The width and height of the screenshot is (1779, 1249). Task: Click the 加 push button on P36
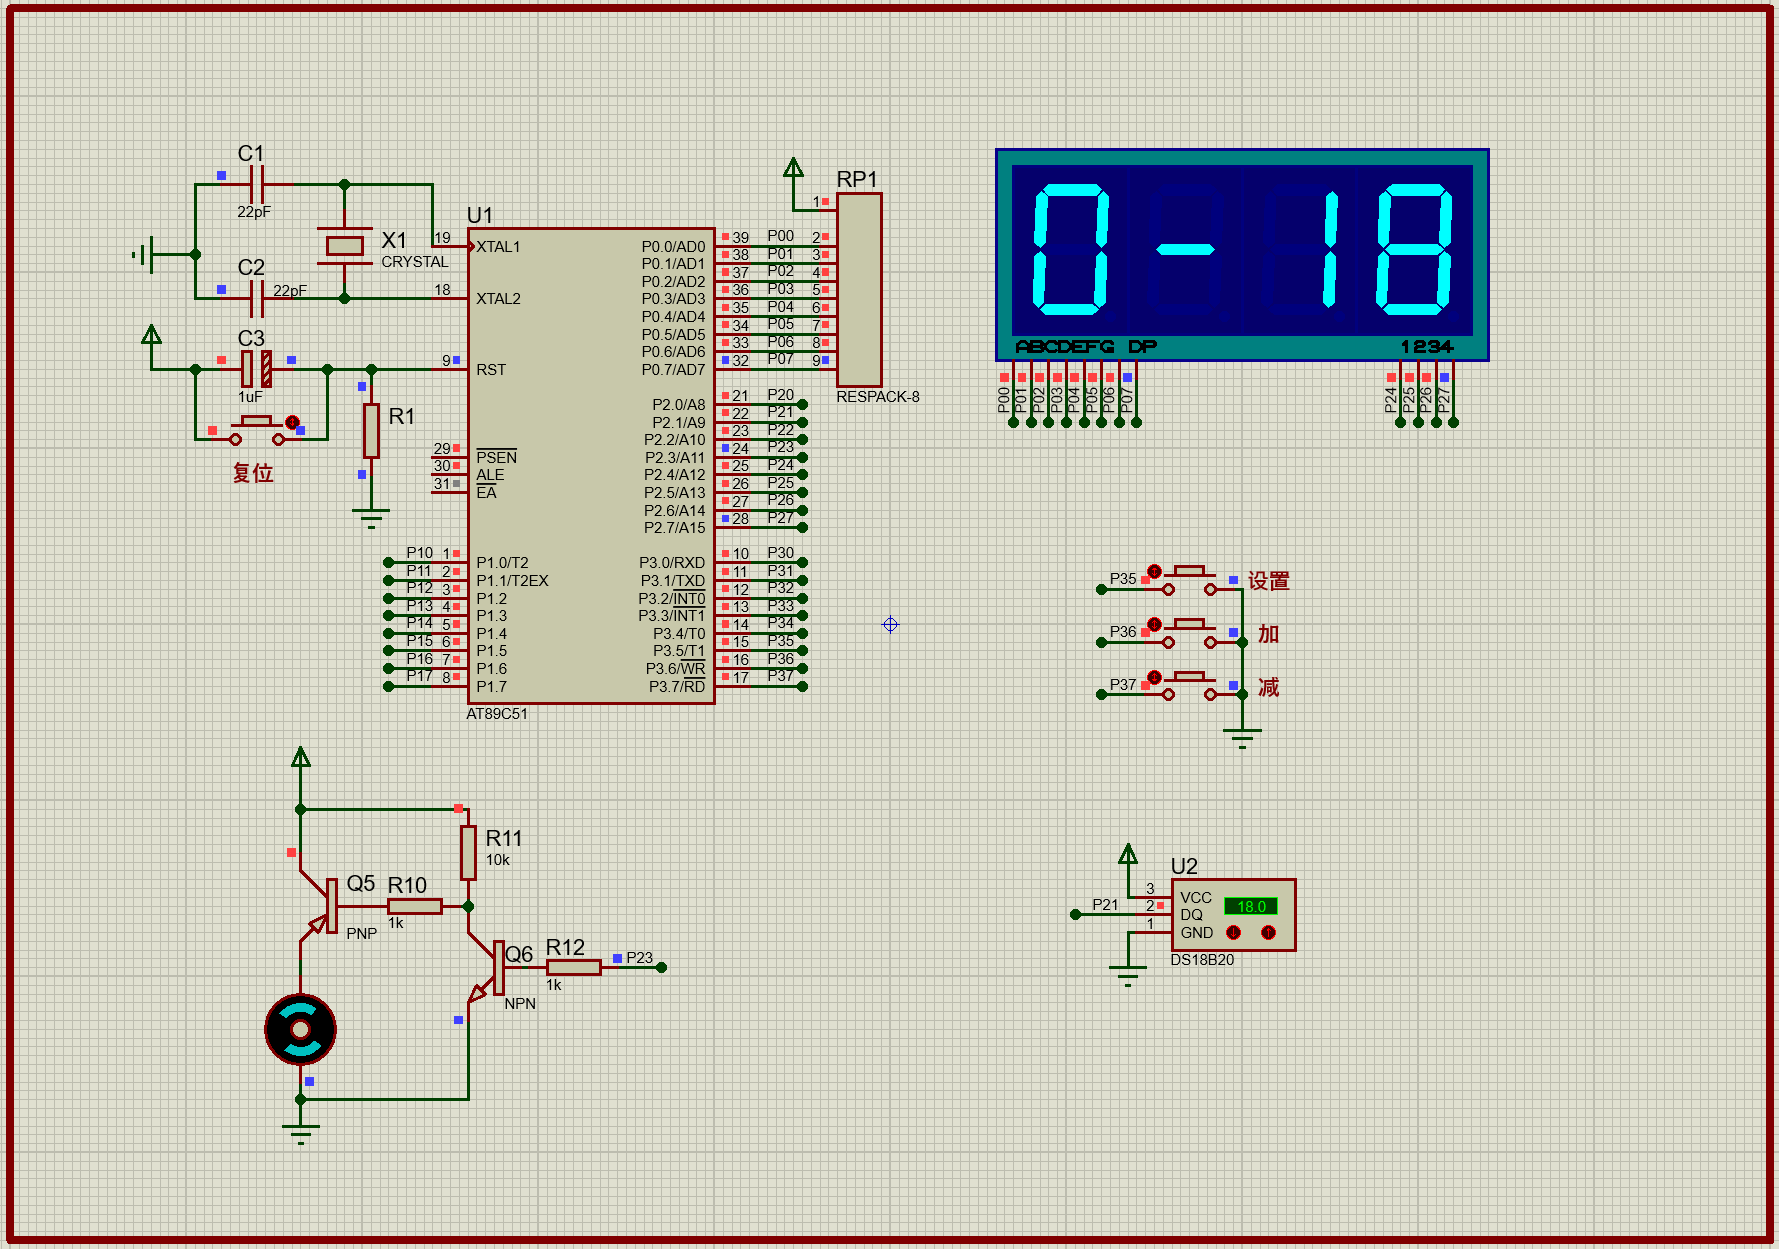point(1188,632)
